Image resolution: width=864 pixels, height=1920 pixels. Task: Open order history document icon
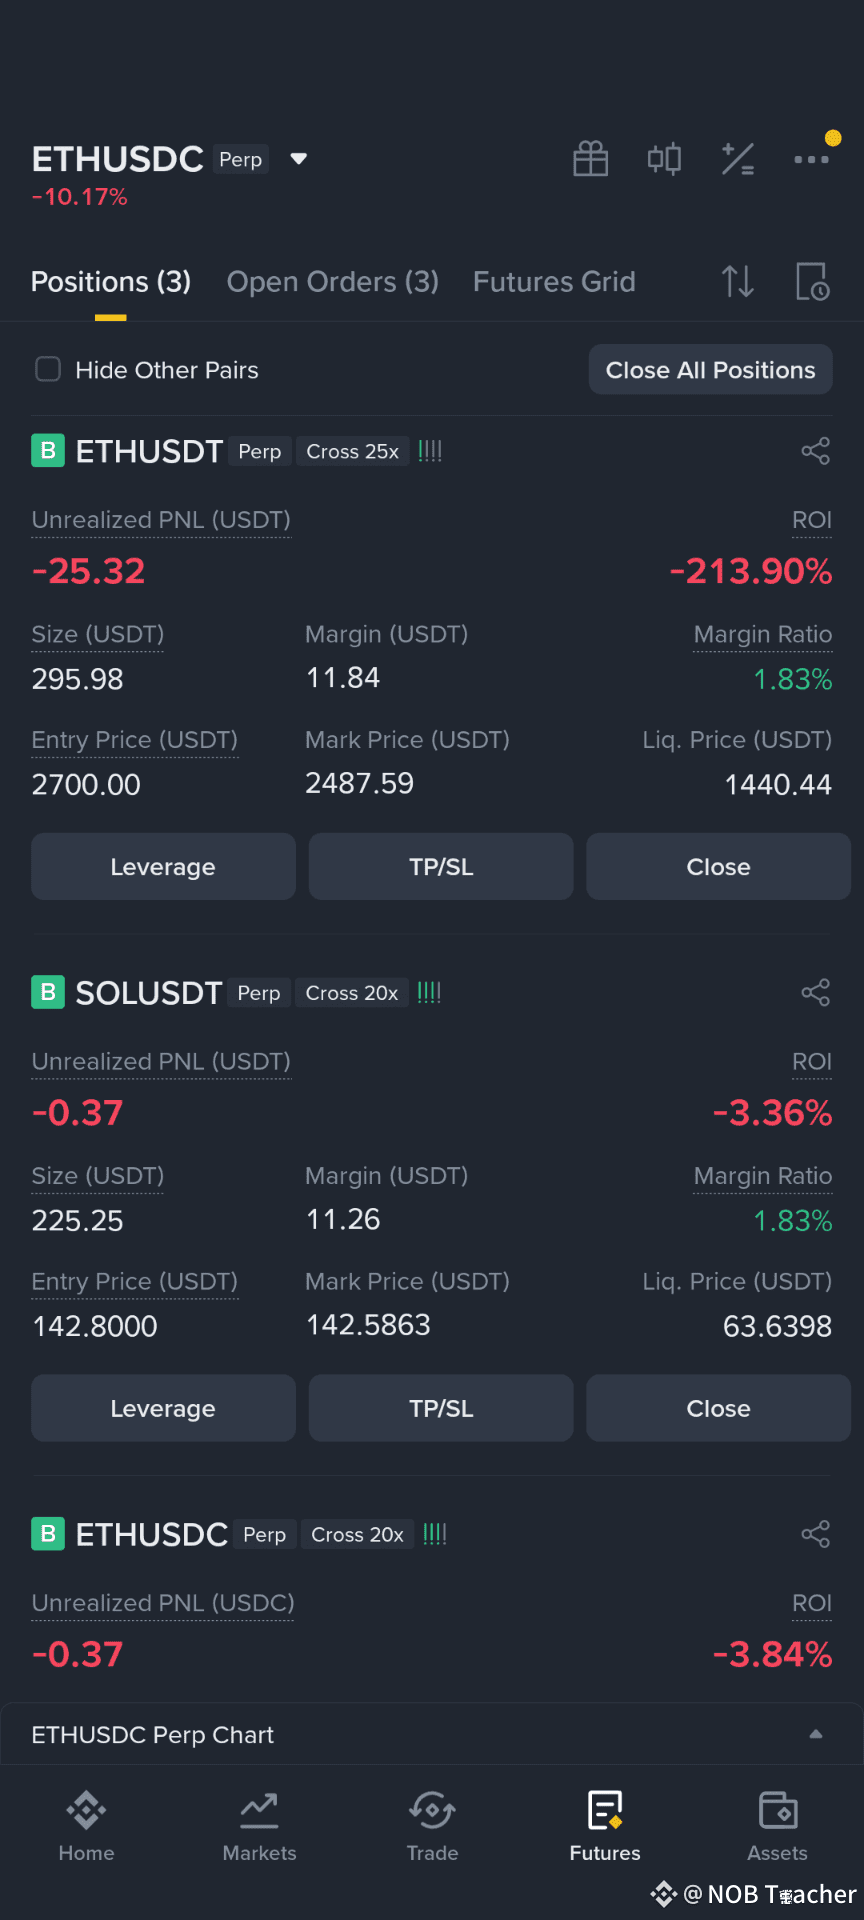(812, 282)
